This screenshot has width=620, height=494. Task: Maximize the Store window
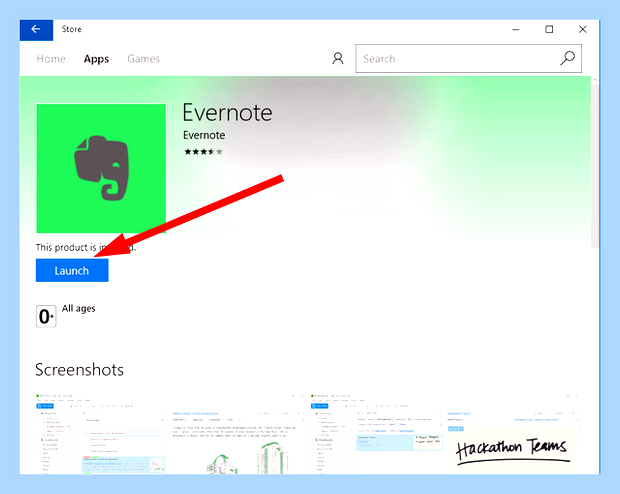point(549,30)
